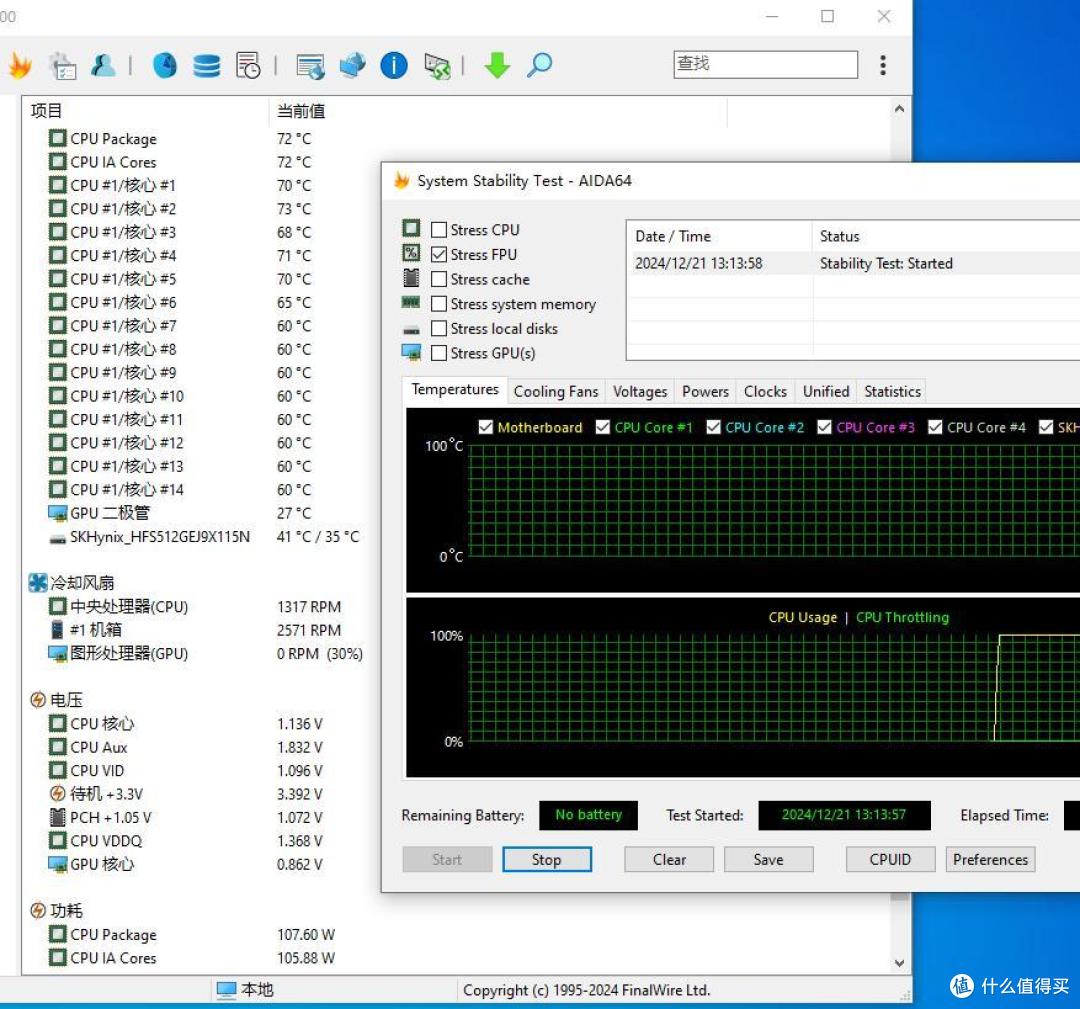Select the Stability Test: Started log row
Image resolution: width=1080 pixels, height=1009 pixels.
pos(854,263)
